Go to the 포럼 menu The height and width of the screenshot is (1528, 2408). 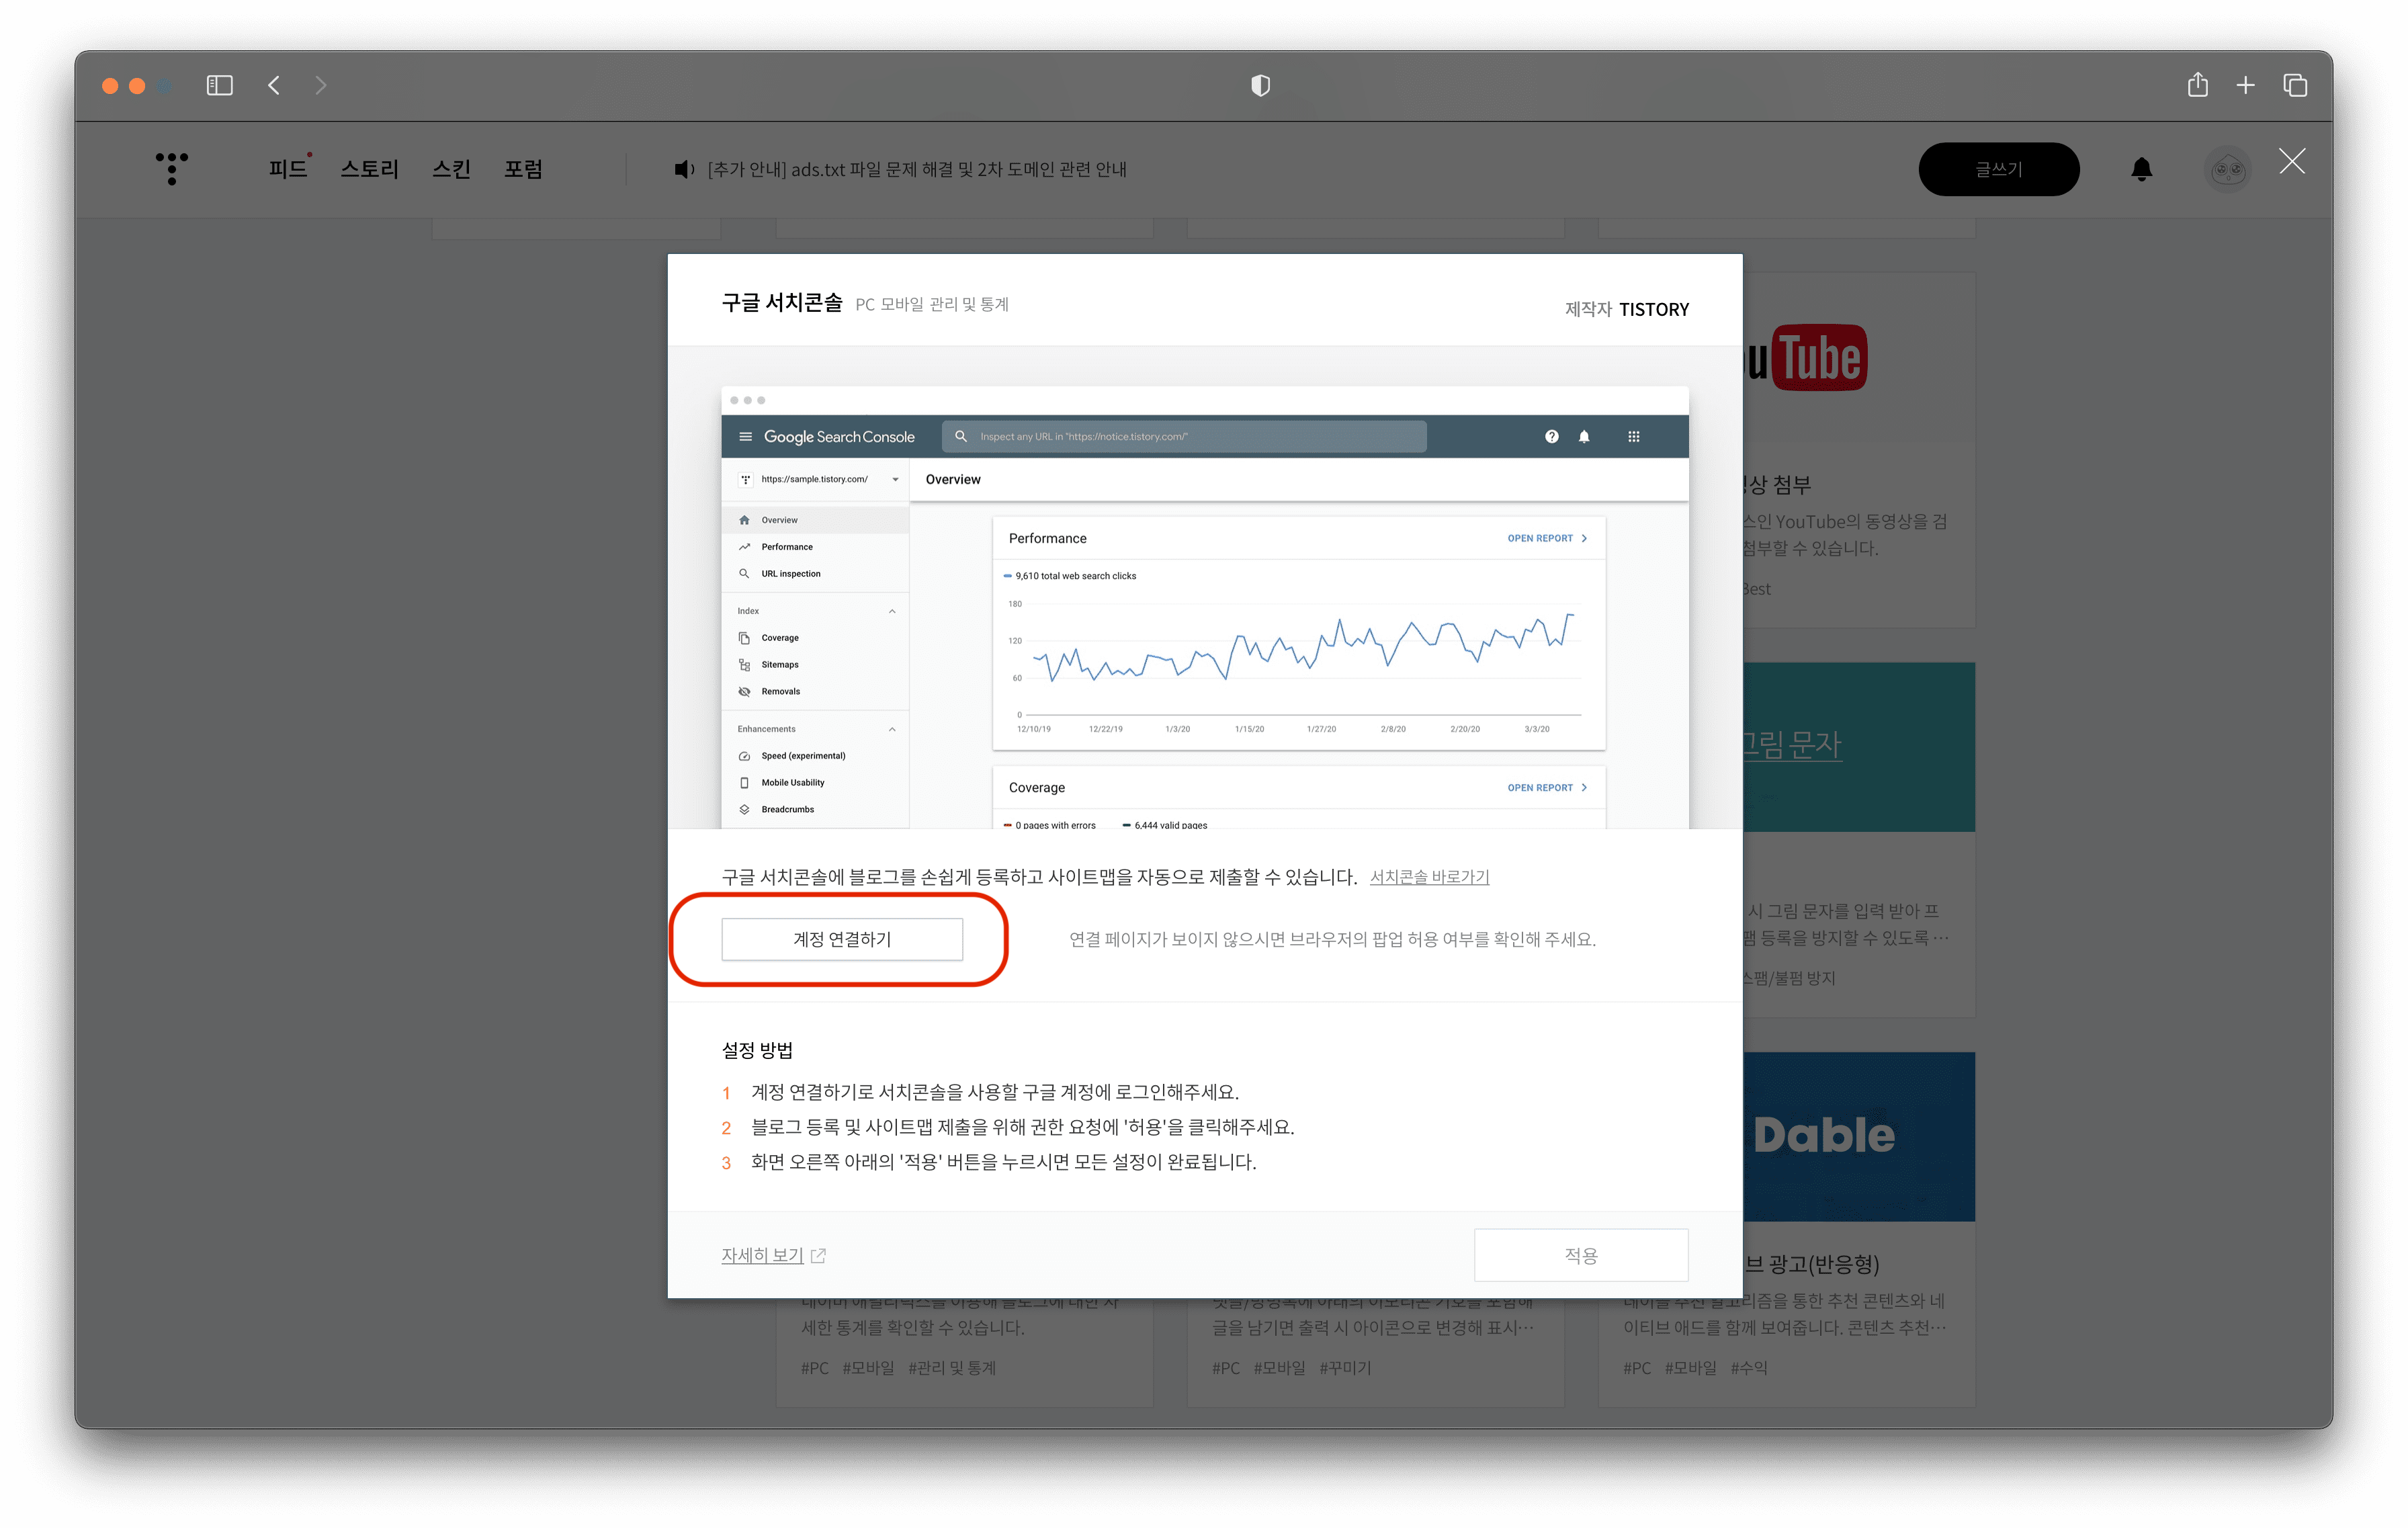pyautogui.click(x=523, y=169)
